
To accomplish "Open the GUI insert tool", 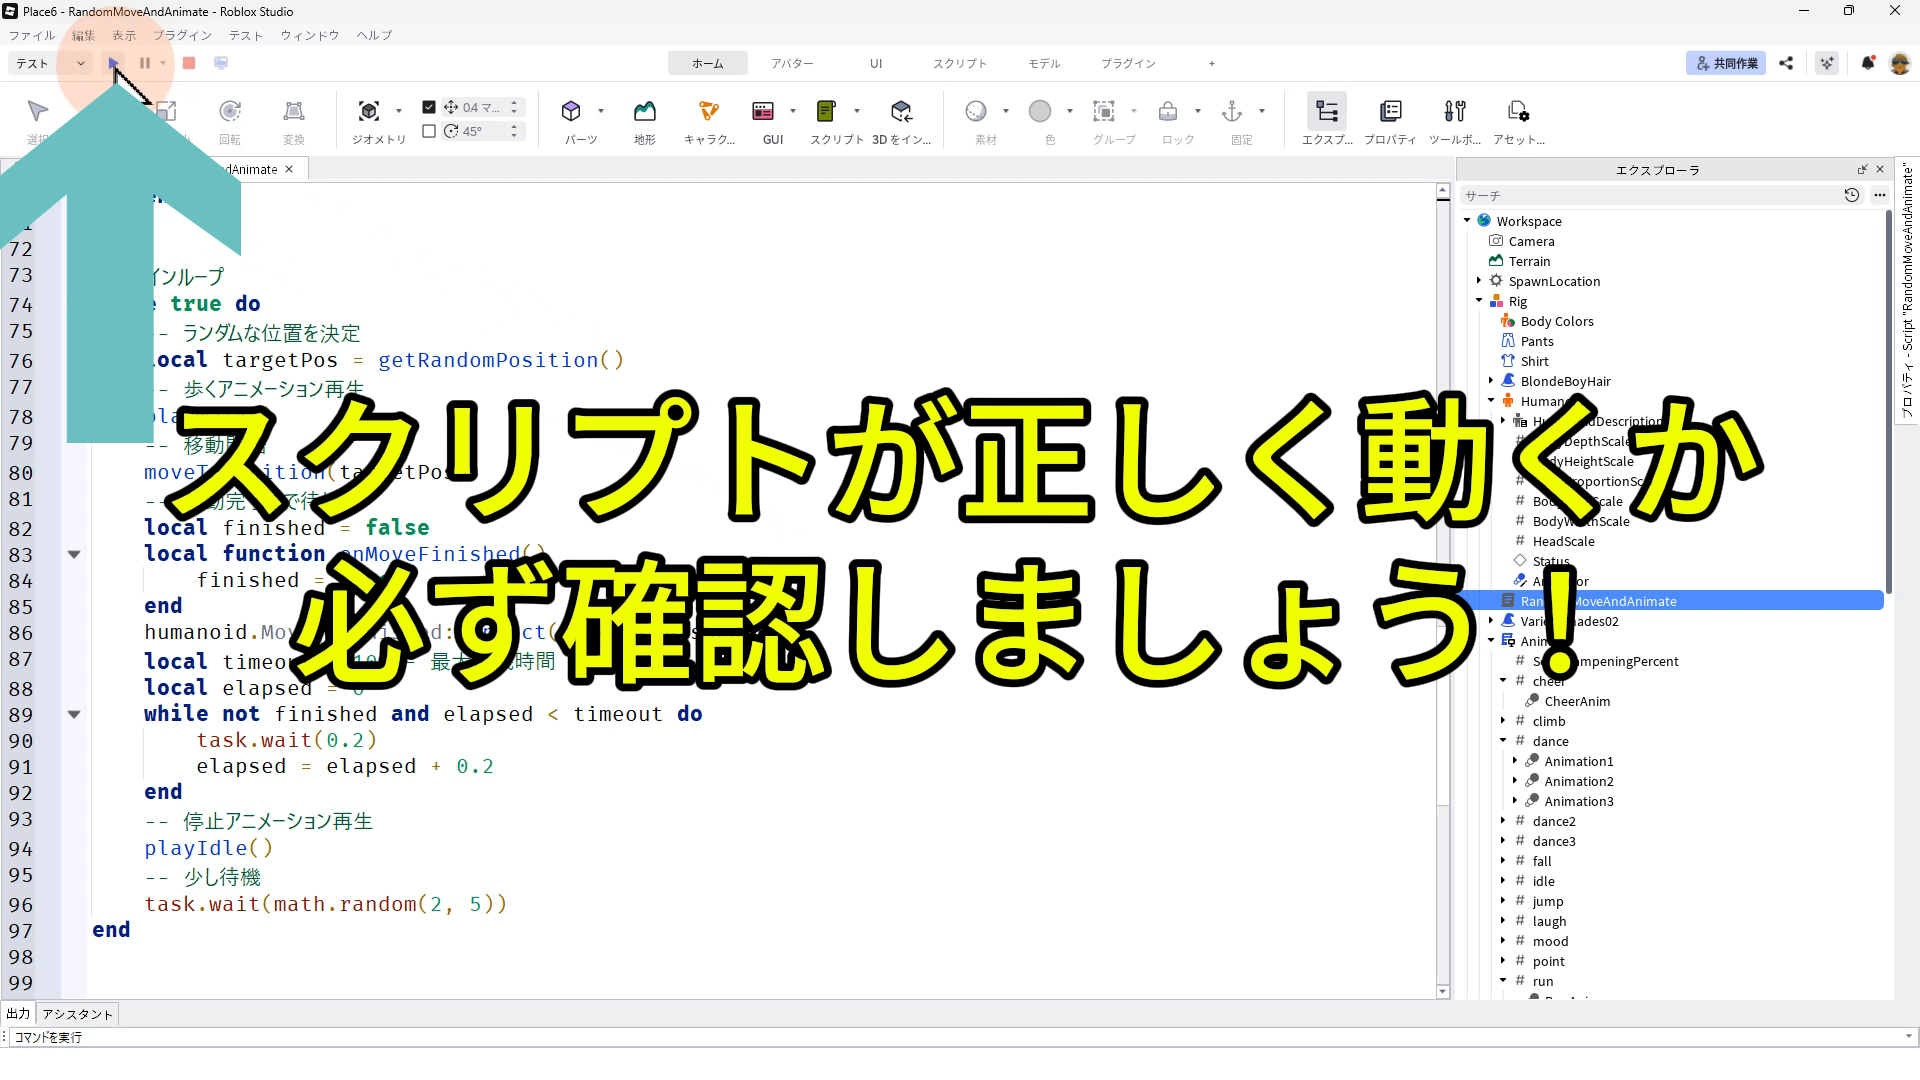I will 763,111.
